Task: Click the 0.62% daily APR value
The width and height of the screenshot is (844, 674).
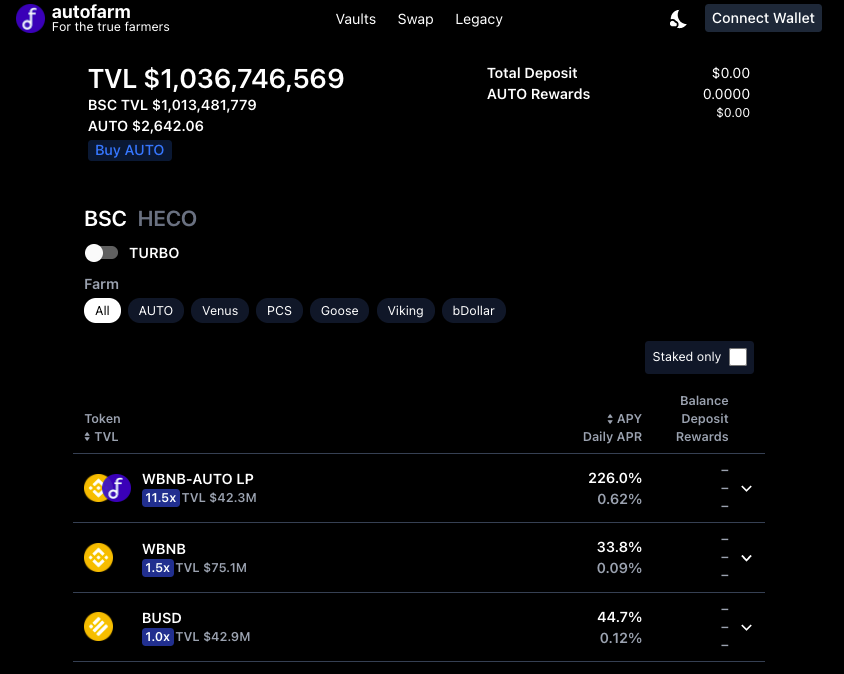Action: [x=619, y=500]
